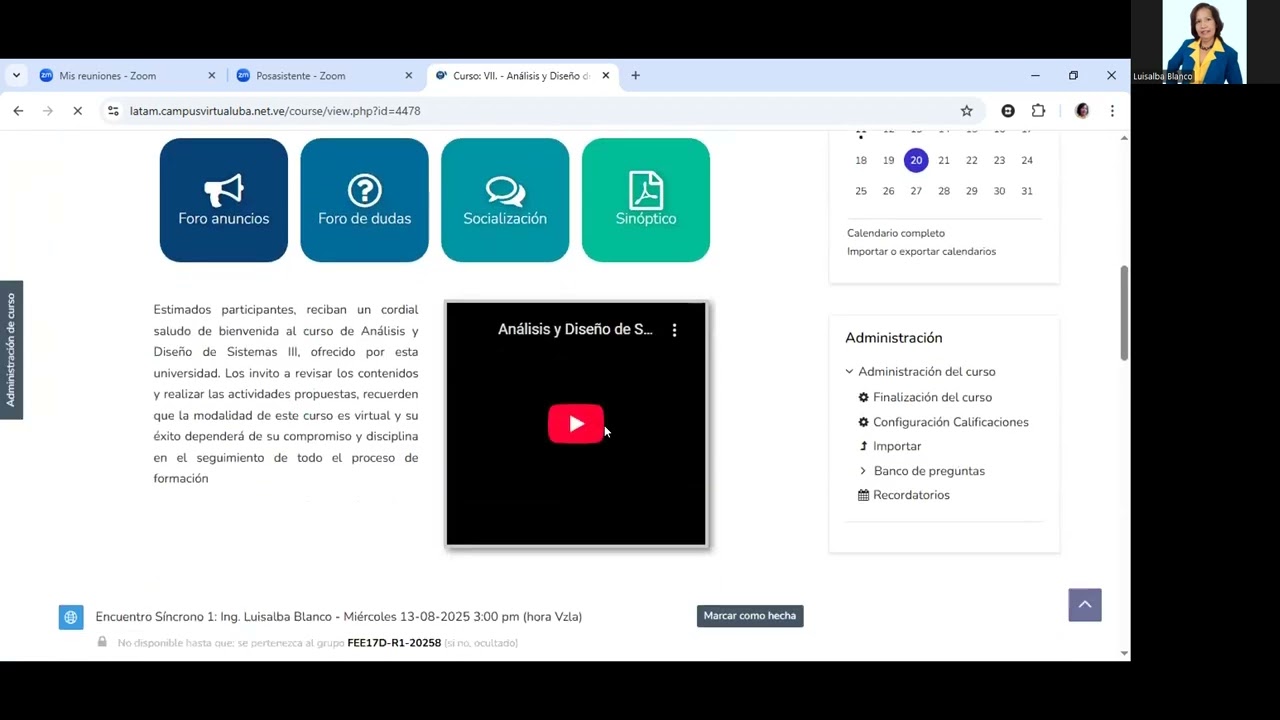1280x720 pixels.
Task: Open the Extensions puzzle icon
Action: (x=1038, y=111)
